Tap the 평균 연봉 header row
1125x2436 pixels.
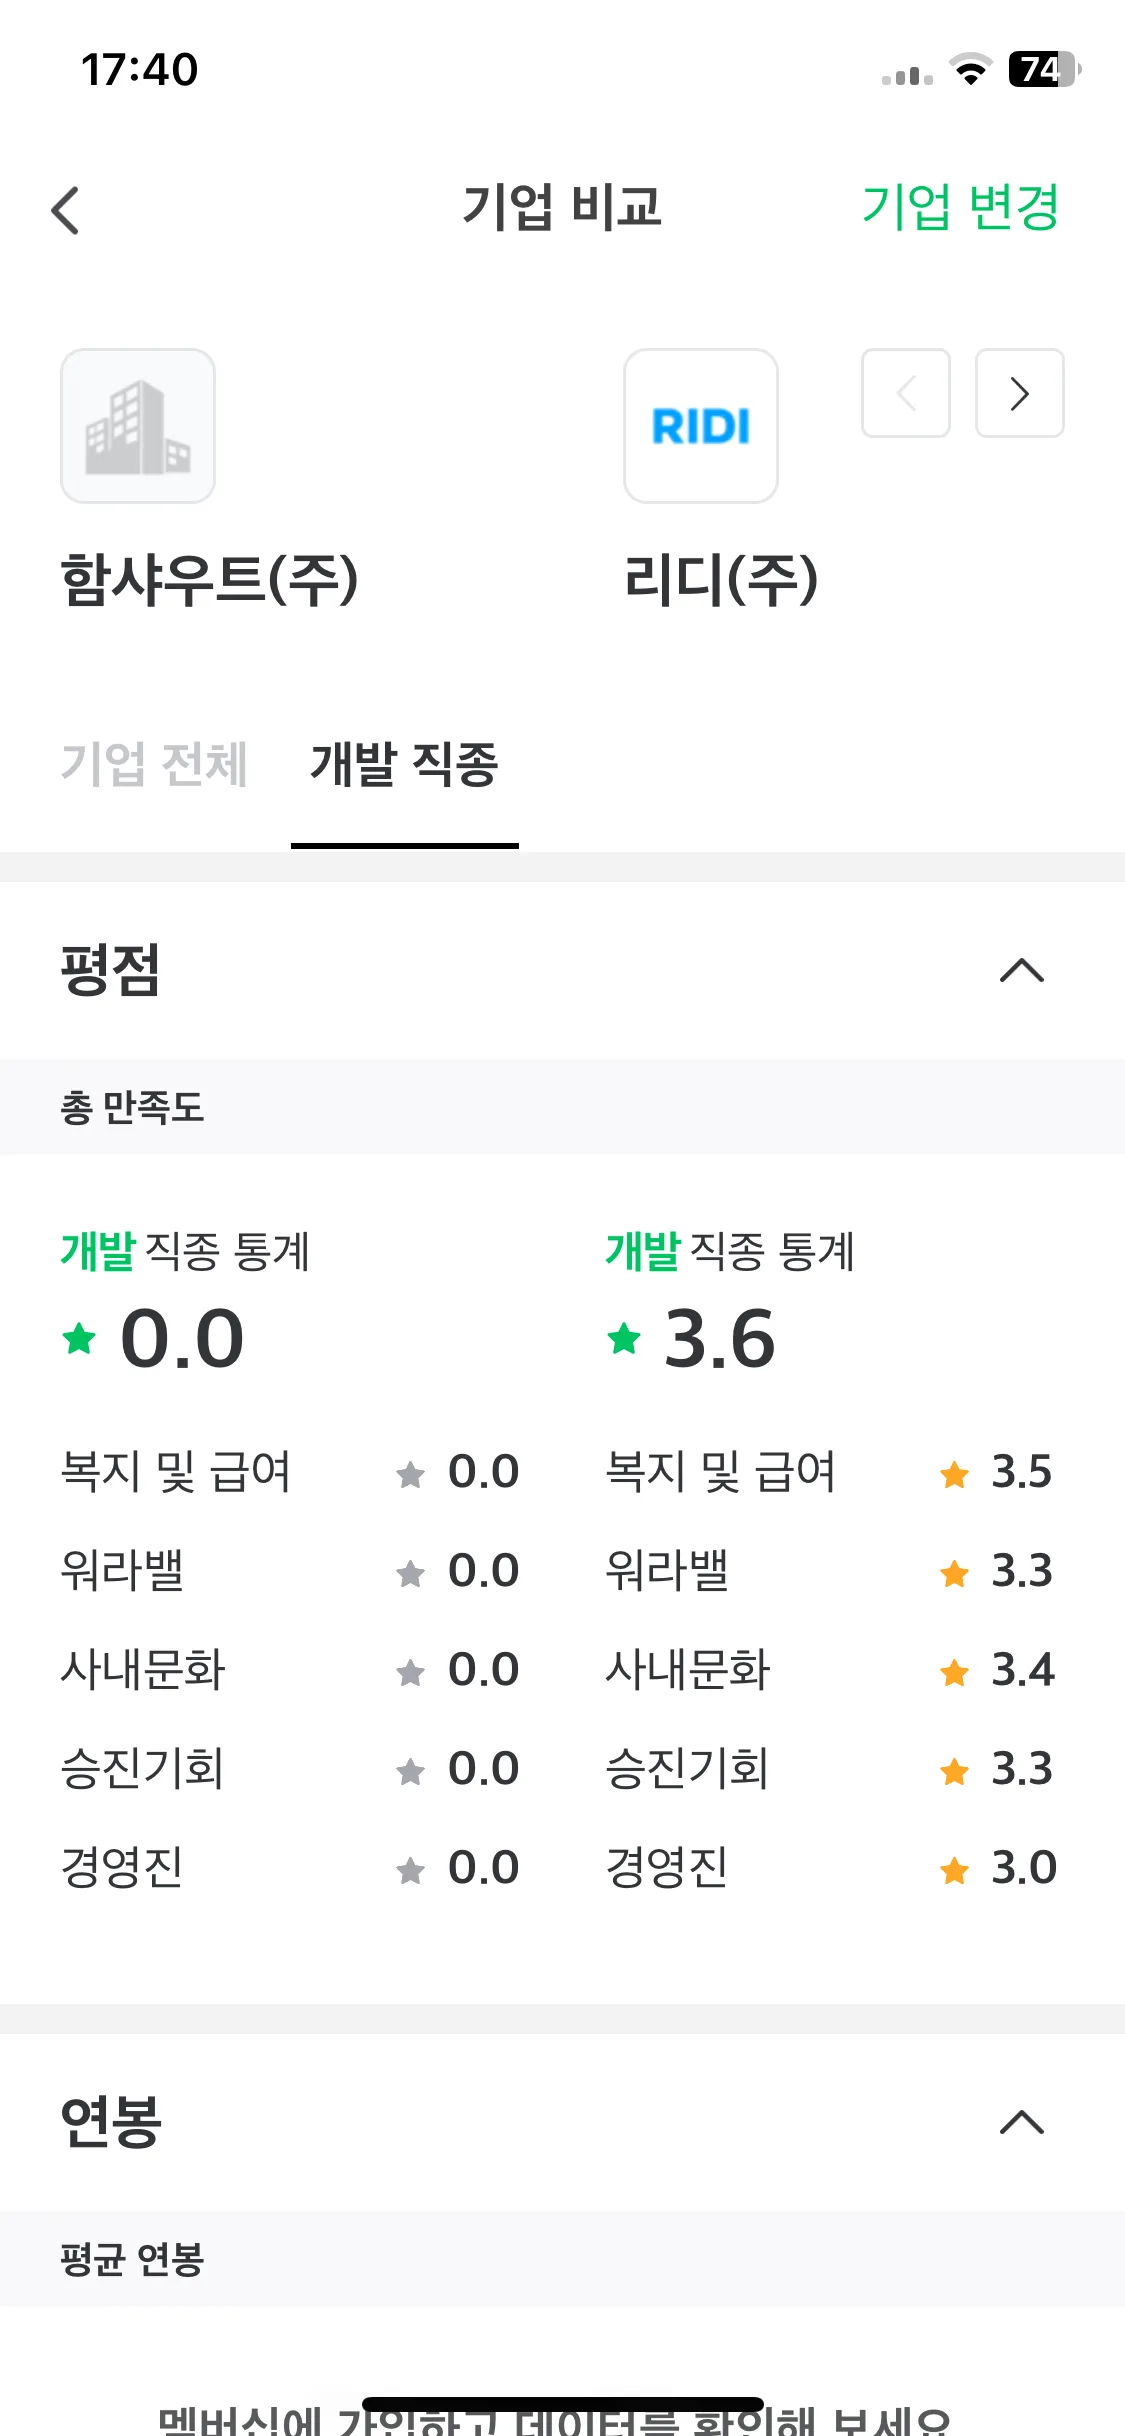[562, 2259]
